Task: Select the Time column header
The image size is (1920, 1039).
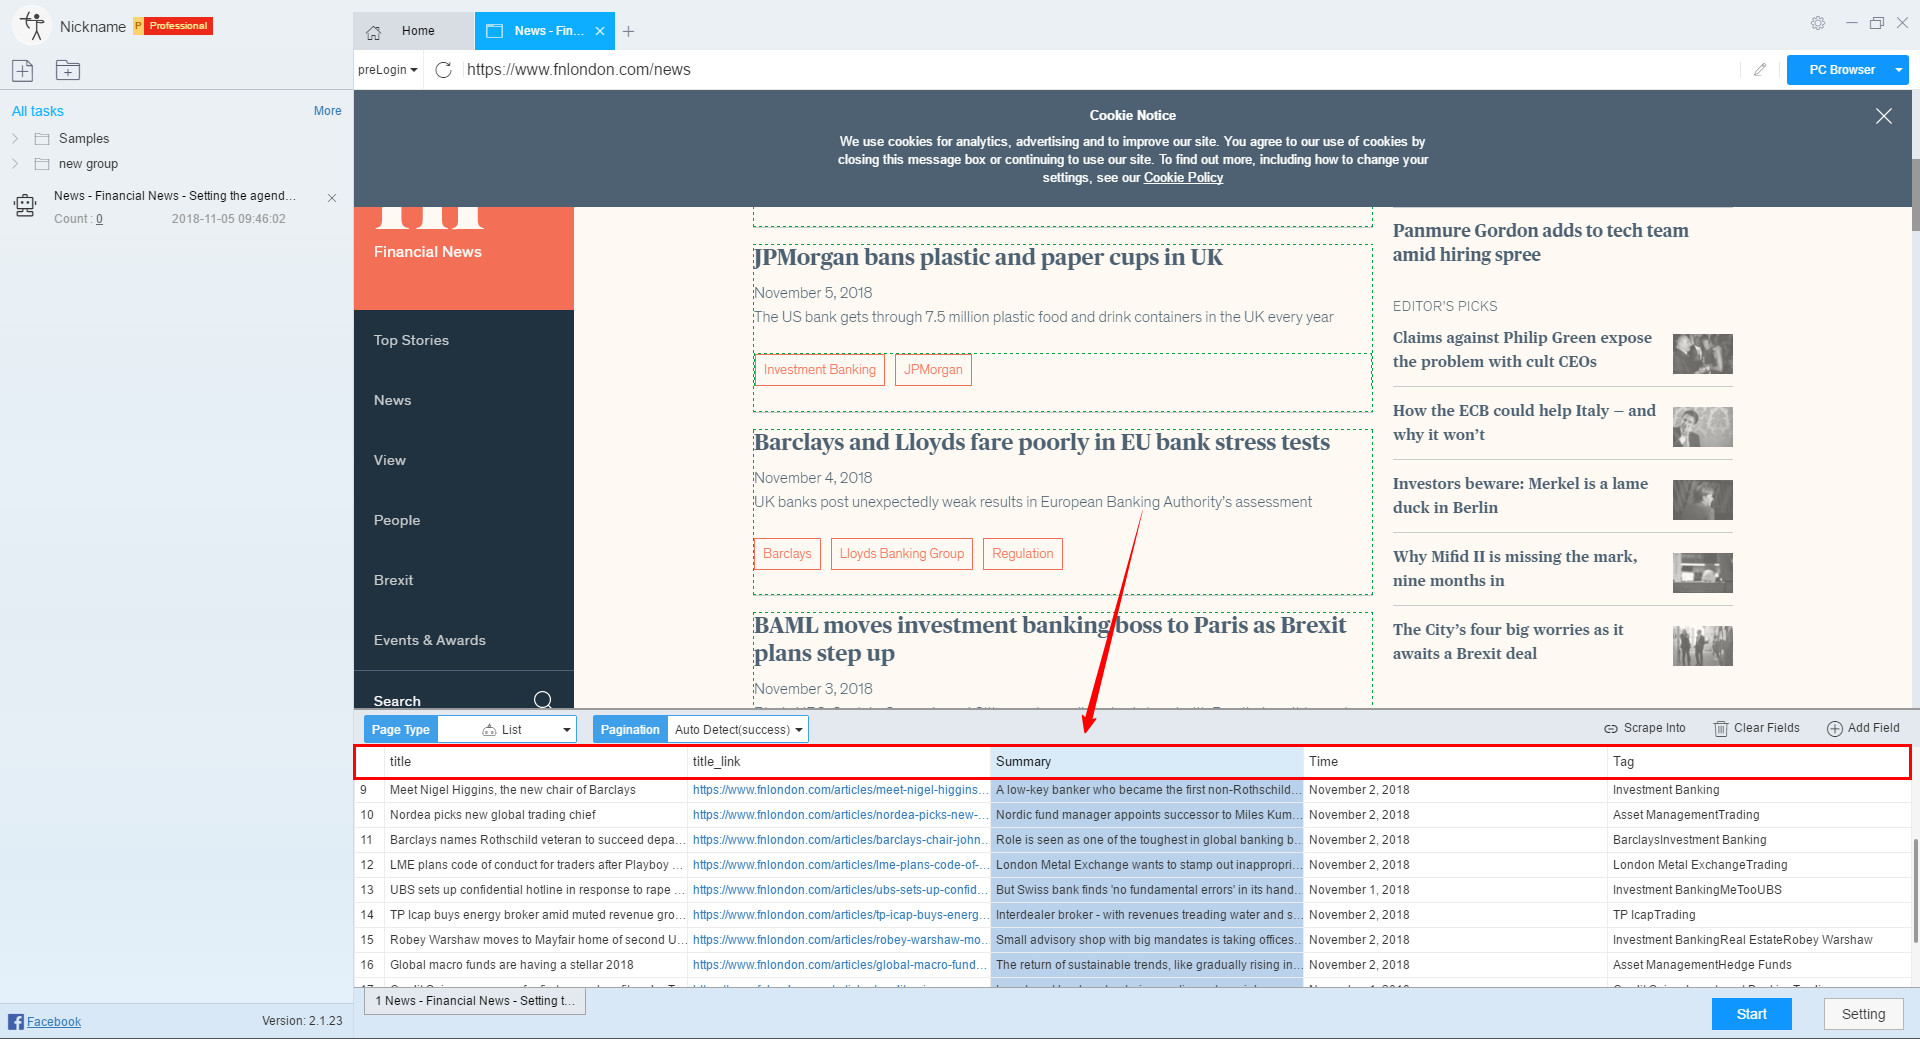Action: [x=1455, y=762]
